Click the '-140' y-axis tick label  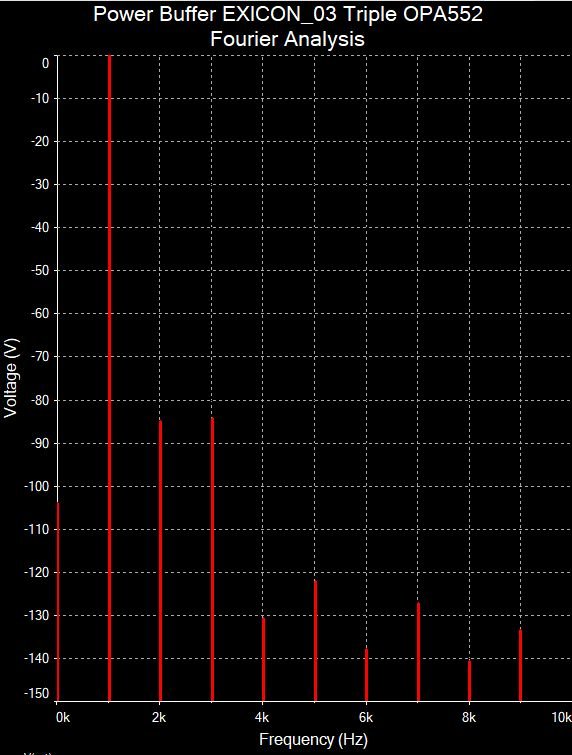tap(37, 658)
